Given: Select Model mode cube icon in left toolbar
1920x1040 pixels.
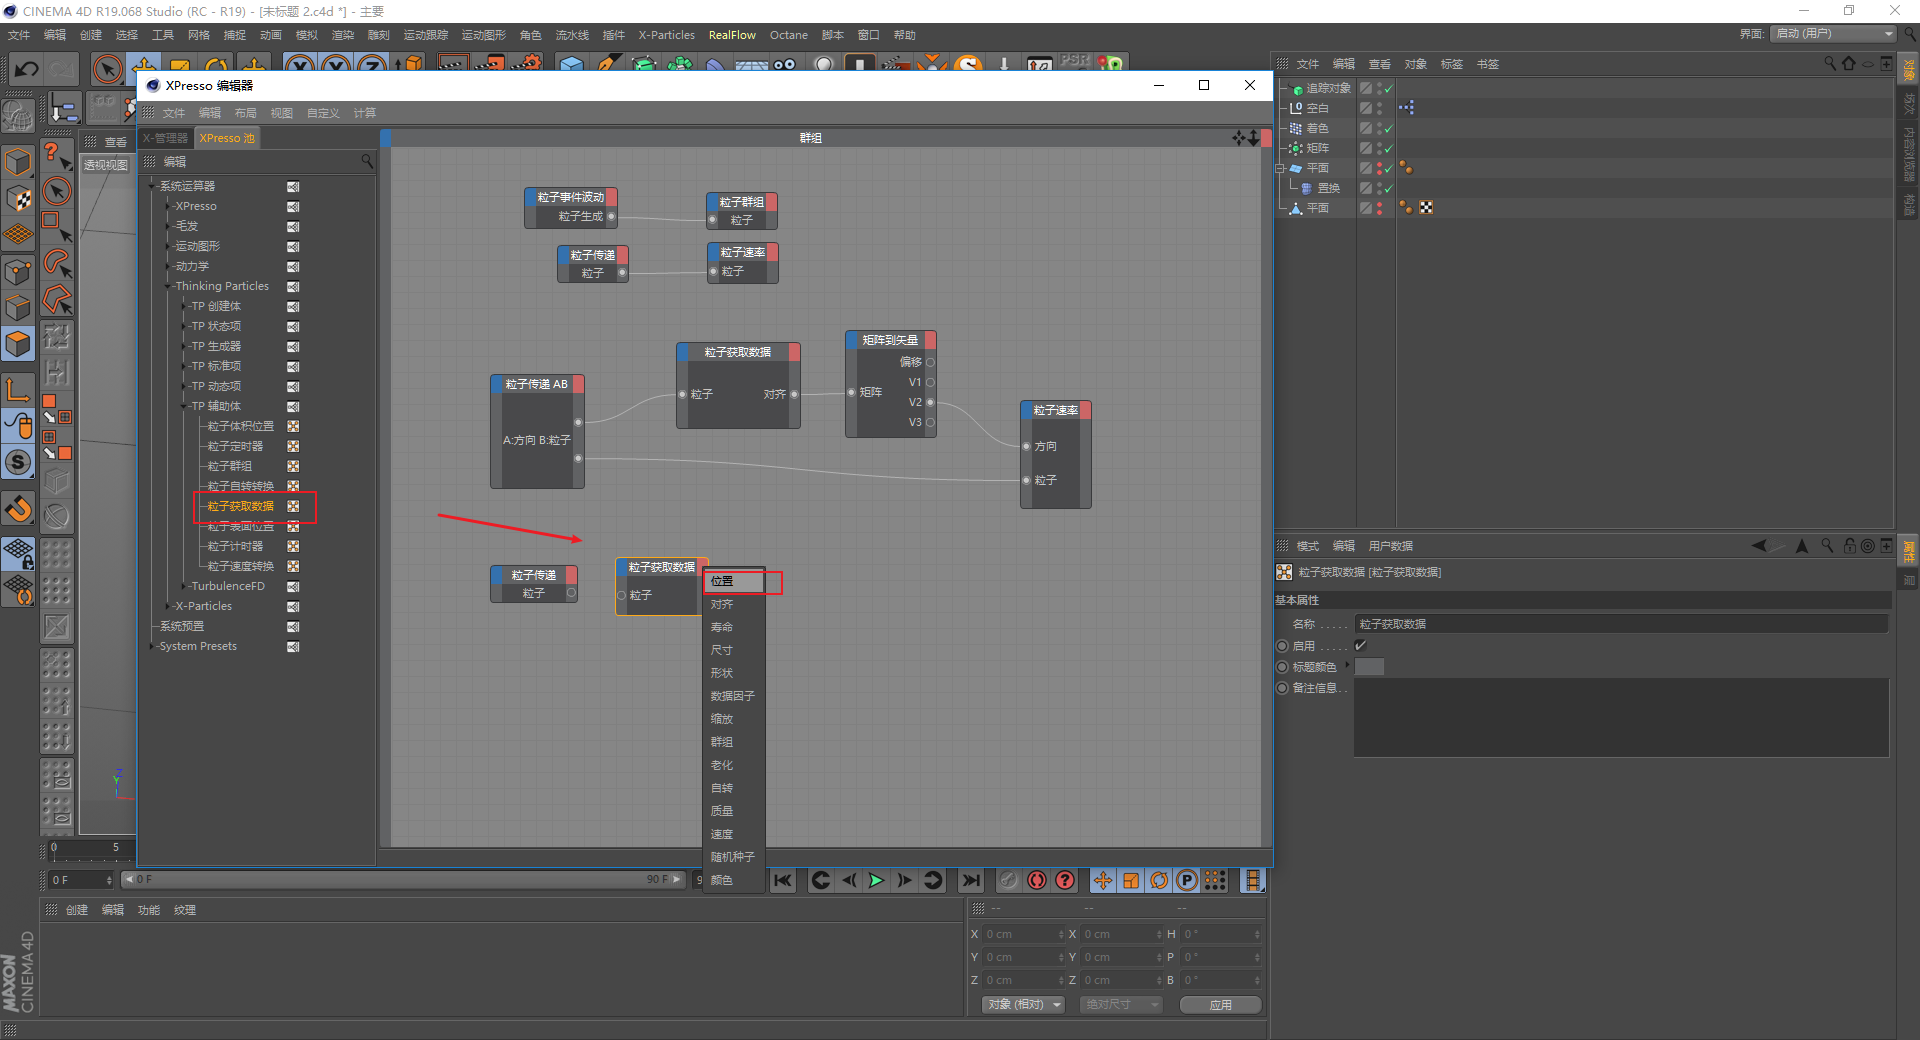Looking at the screenshot, I should click(x=18, y=162).
